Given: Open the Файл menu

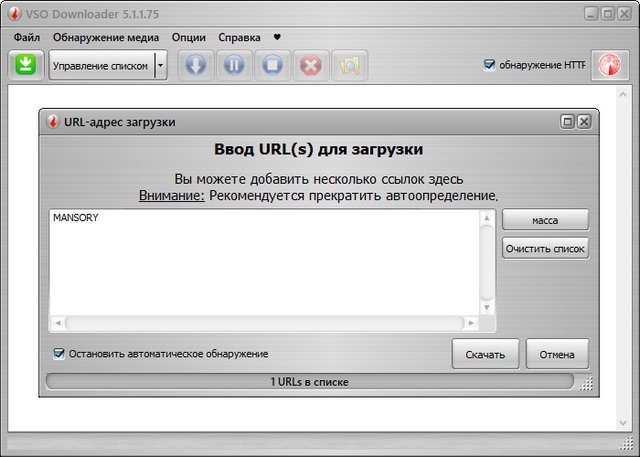Looking at the screenshot, I should tap(27, 37).
